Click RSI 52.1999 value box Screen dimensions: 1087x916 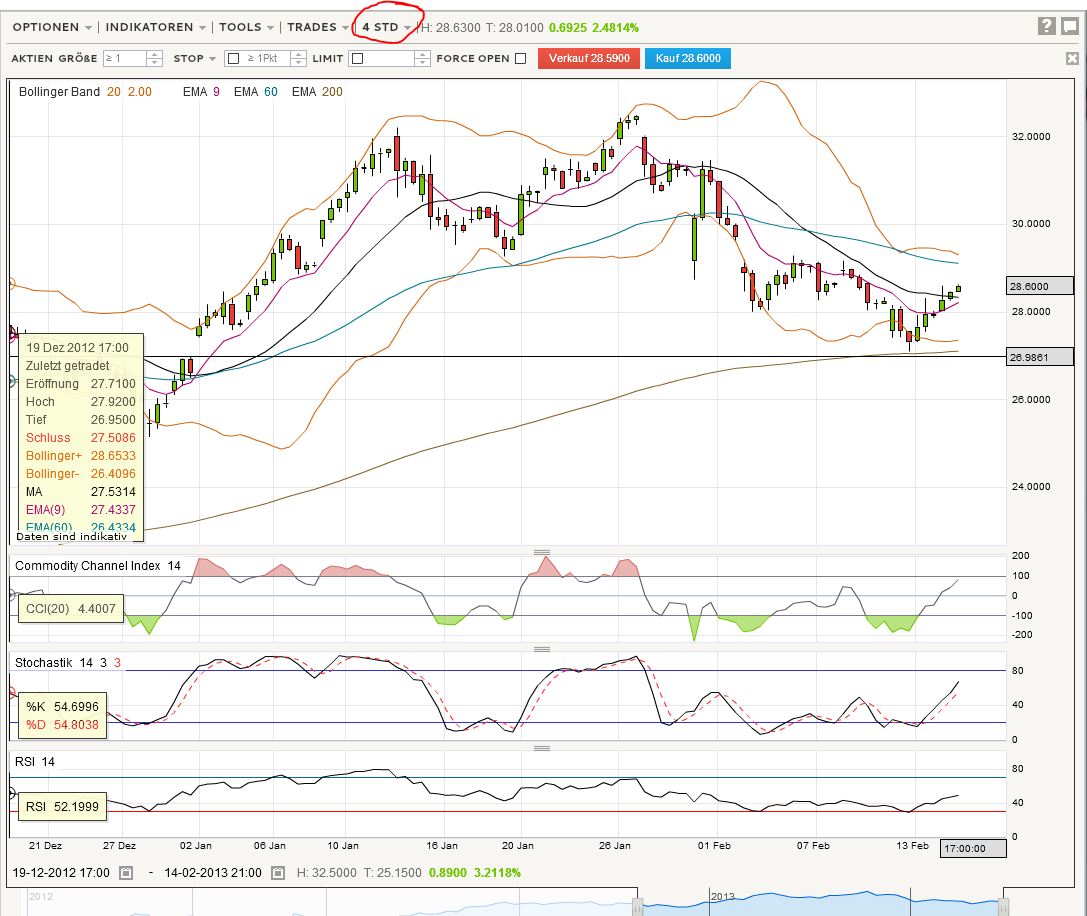coord(62,806)
